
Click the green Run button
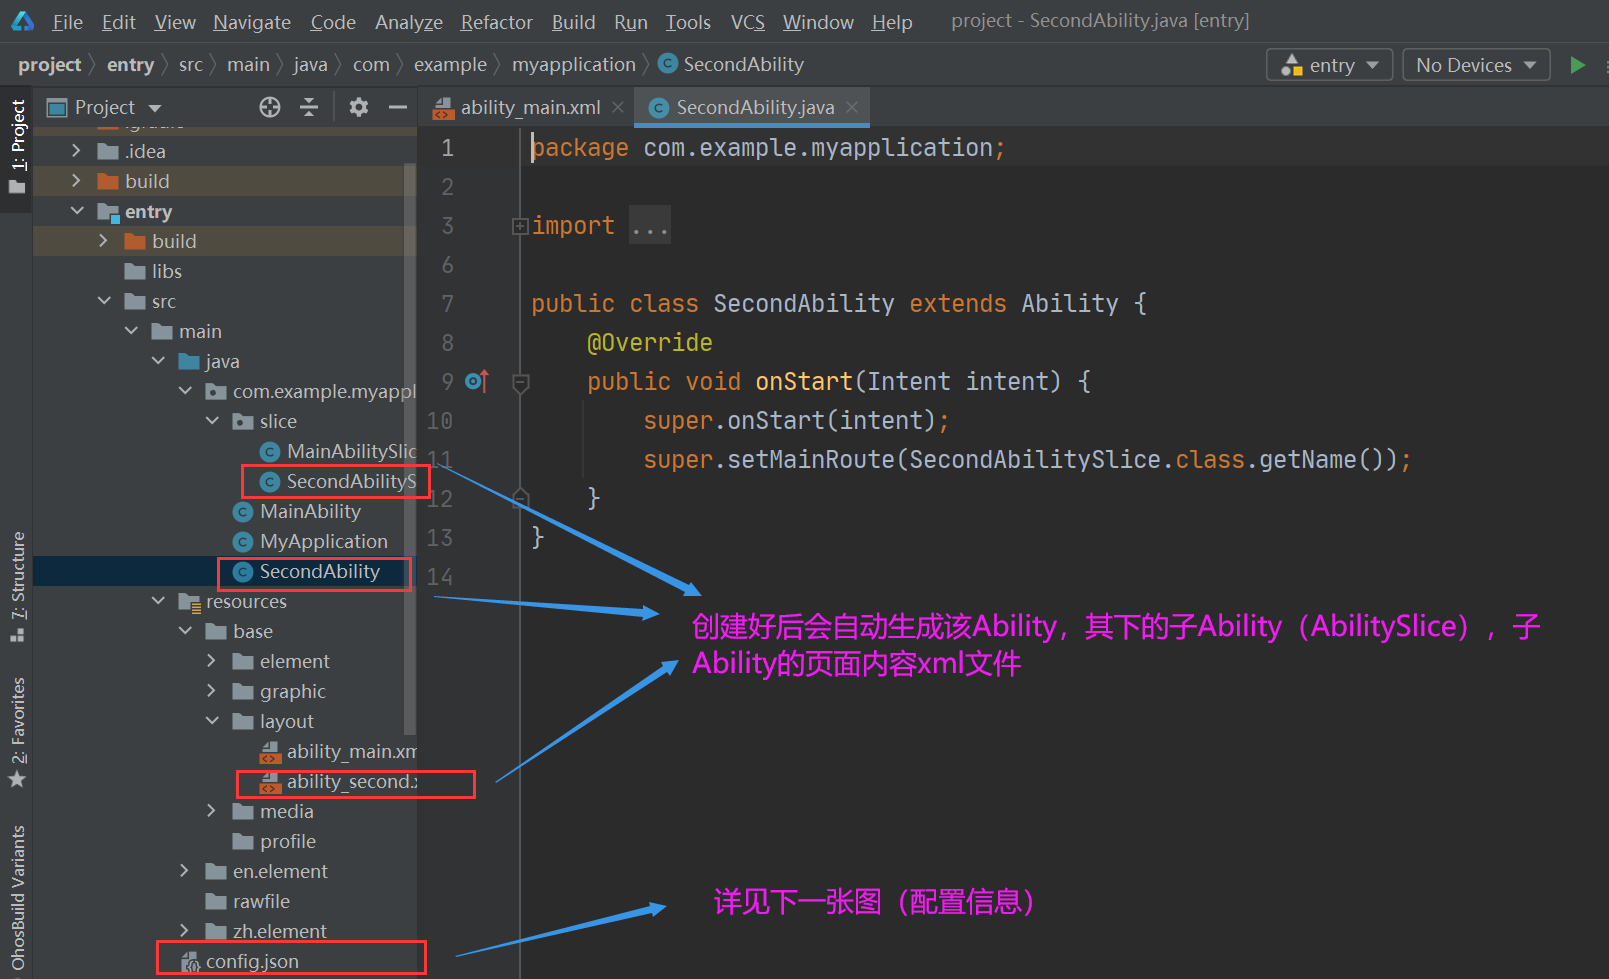coord(1577,65)
